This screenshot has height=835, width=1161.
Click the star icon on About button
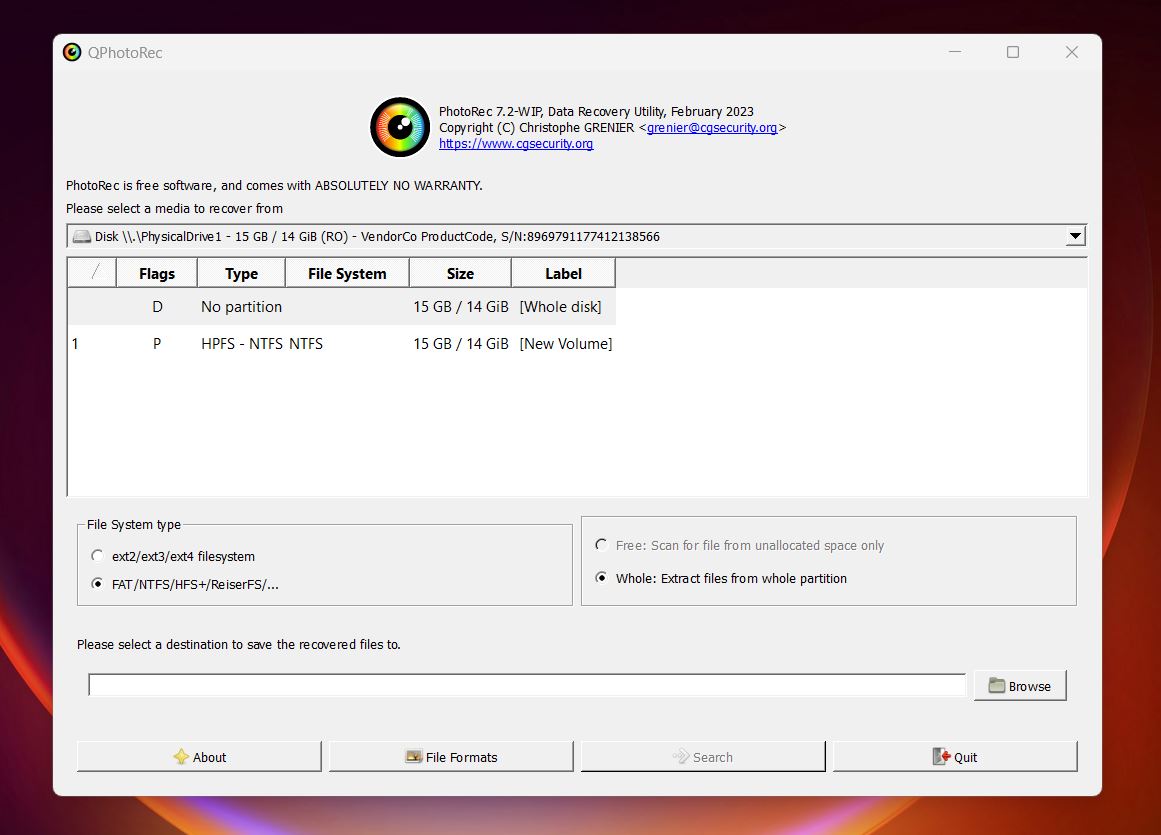tap(181, 757)
